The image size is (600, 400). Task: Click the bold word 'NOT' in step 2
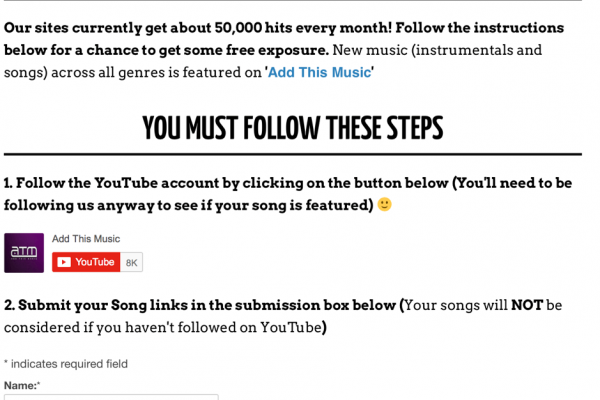527,305
